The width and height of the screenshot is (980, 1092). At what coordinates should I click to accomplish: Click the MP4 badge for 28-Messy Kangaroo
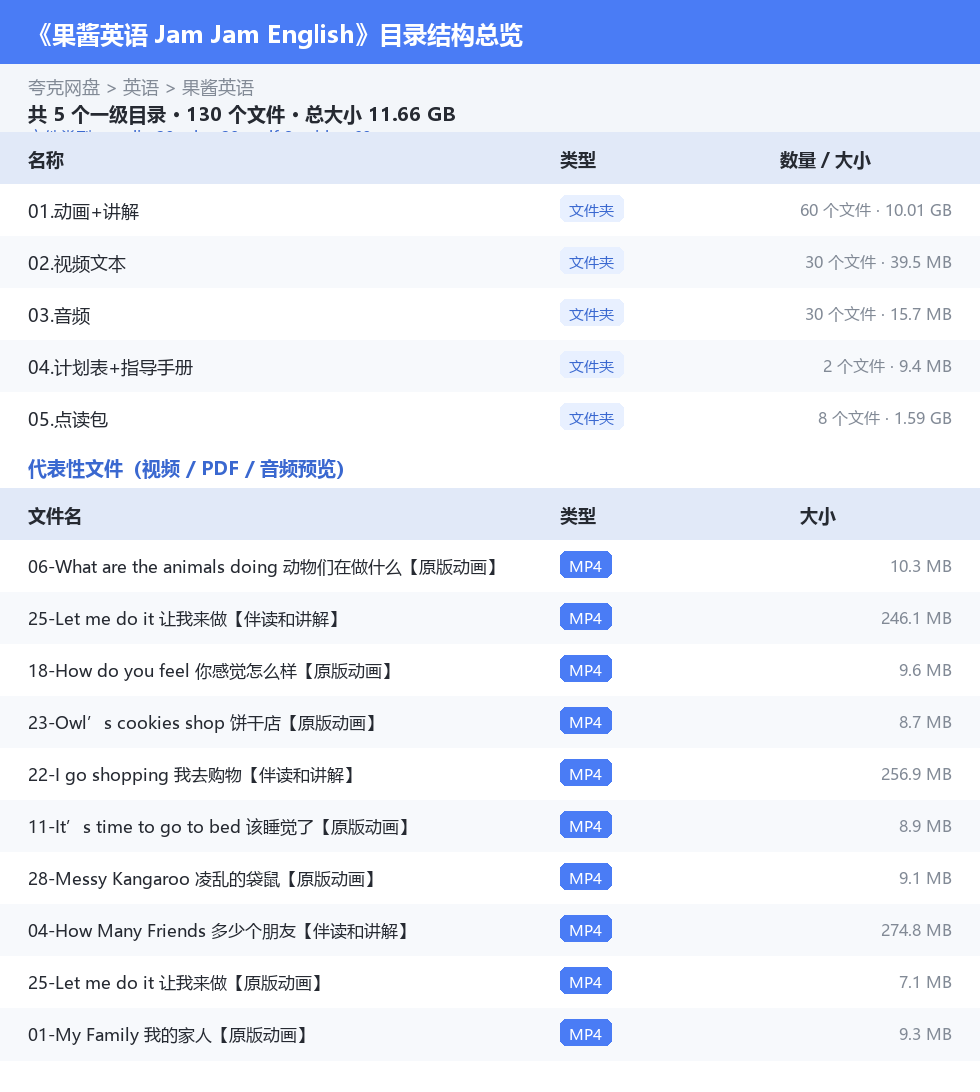pyautogui.click(x=586, y=878)
